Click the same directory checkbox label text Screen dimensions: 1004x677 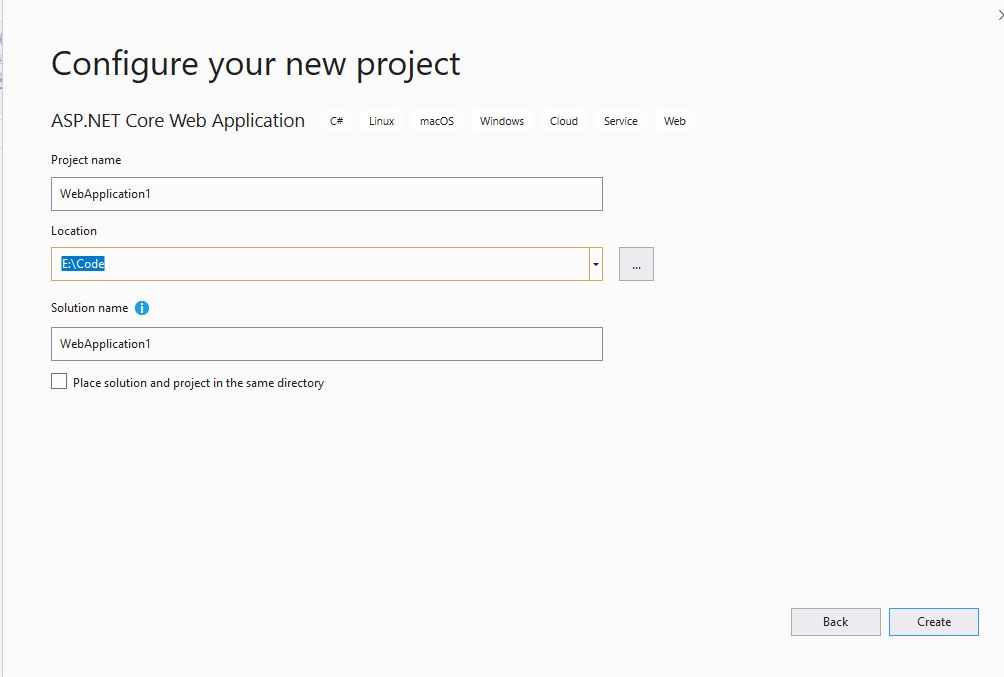click(x=198, y=383)
